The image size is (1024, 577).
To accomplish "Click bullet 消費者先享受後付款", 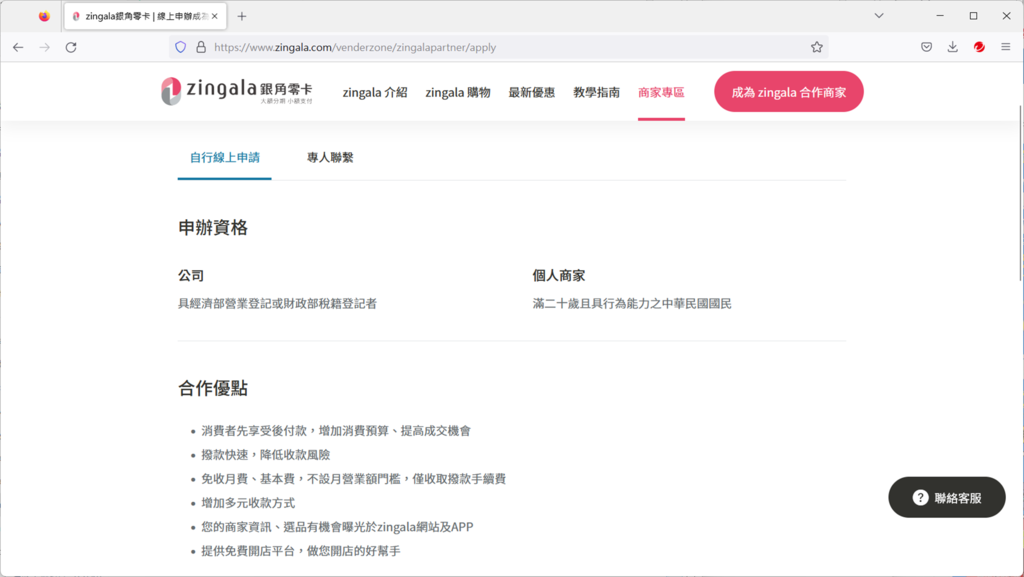I will coord(336,431).
